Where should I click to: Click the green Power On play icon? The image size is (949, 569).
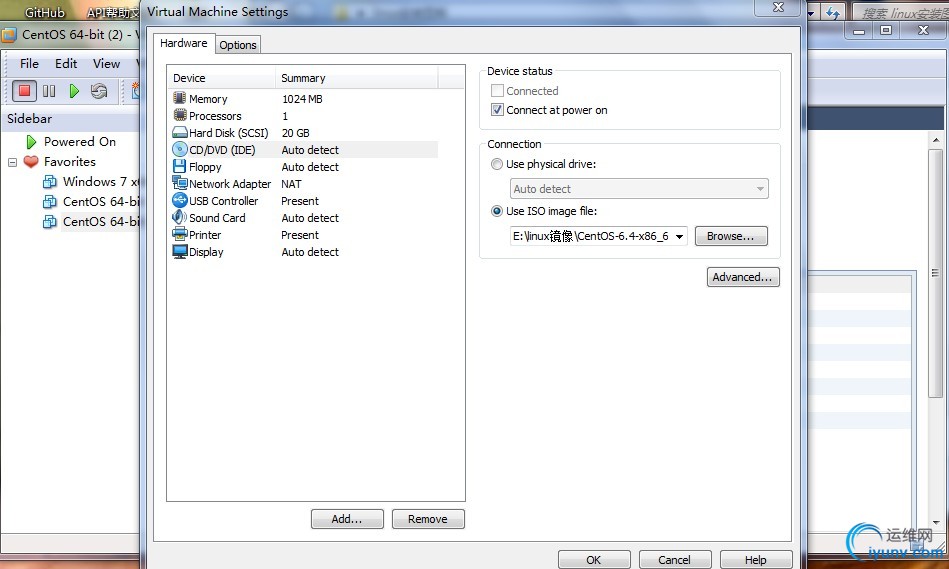pyautogui.click(x=74, y=91)
